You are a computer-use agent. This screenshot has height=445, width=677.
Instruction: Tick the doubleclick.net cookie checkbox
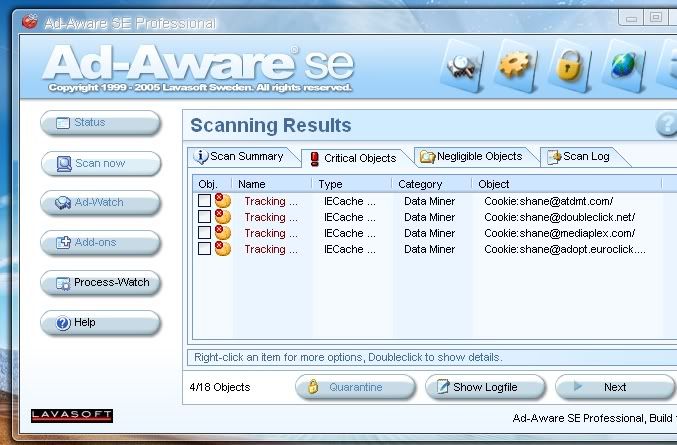click(x=204, y=217)
